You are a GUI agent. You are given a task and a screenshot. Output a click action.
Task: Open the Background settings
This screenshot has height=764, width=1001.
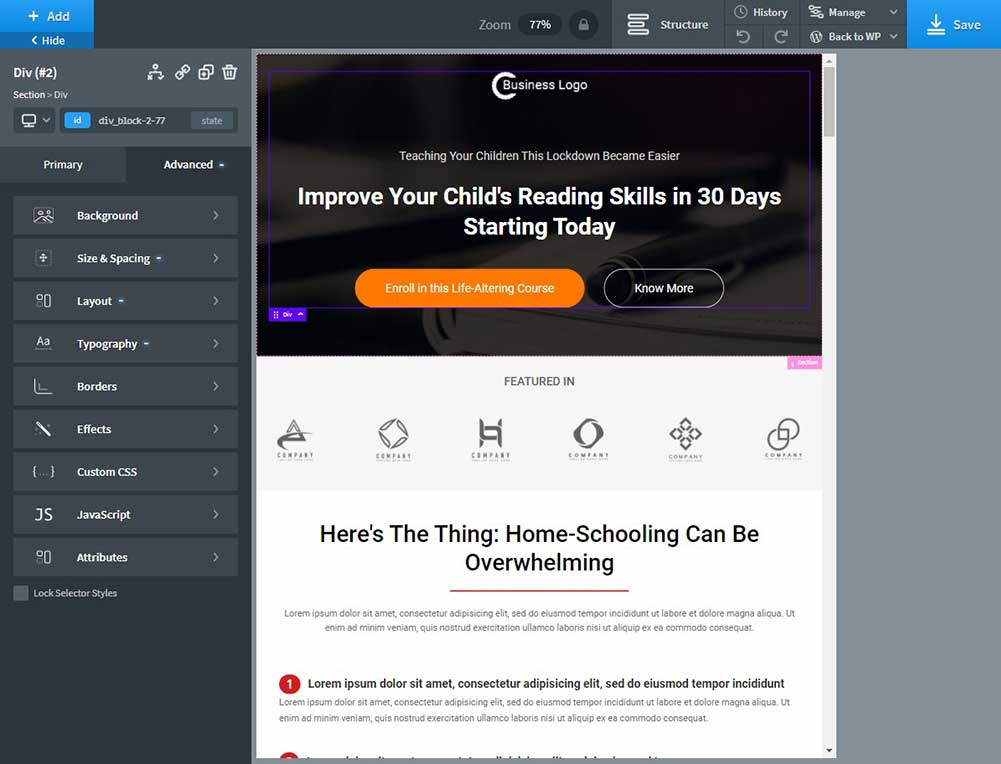pyautogui.click(x=125, y=216)
